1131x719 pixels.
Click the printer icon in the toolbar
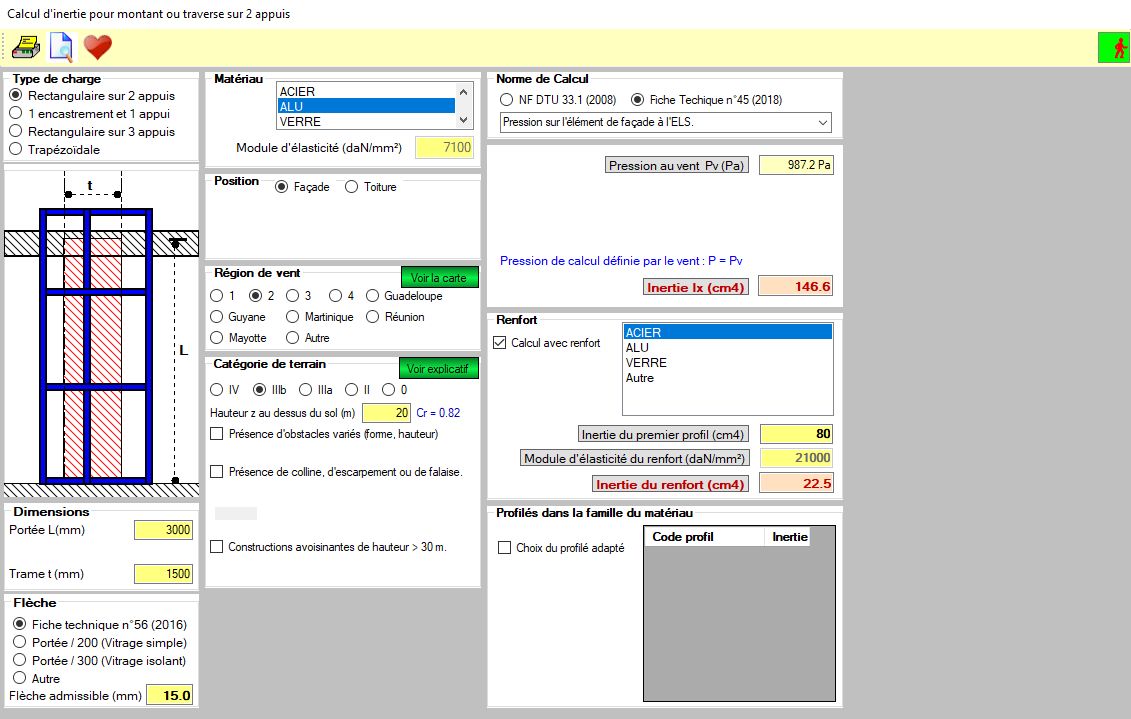[25, 47]
